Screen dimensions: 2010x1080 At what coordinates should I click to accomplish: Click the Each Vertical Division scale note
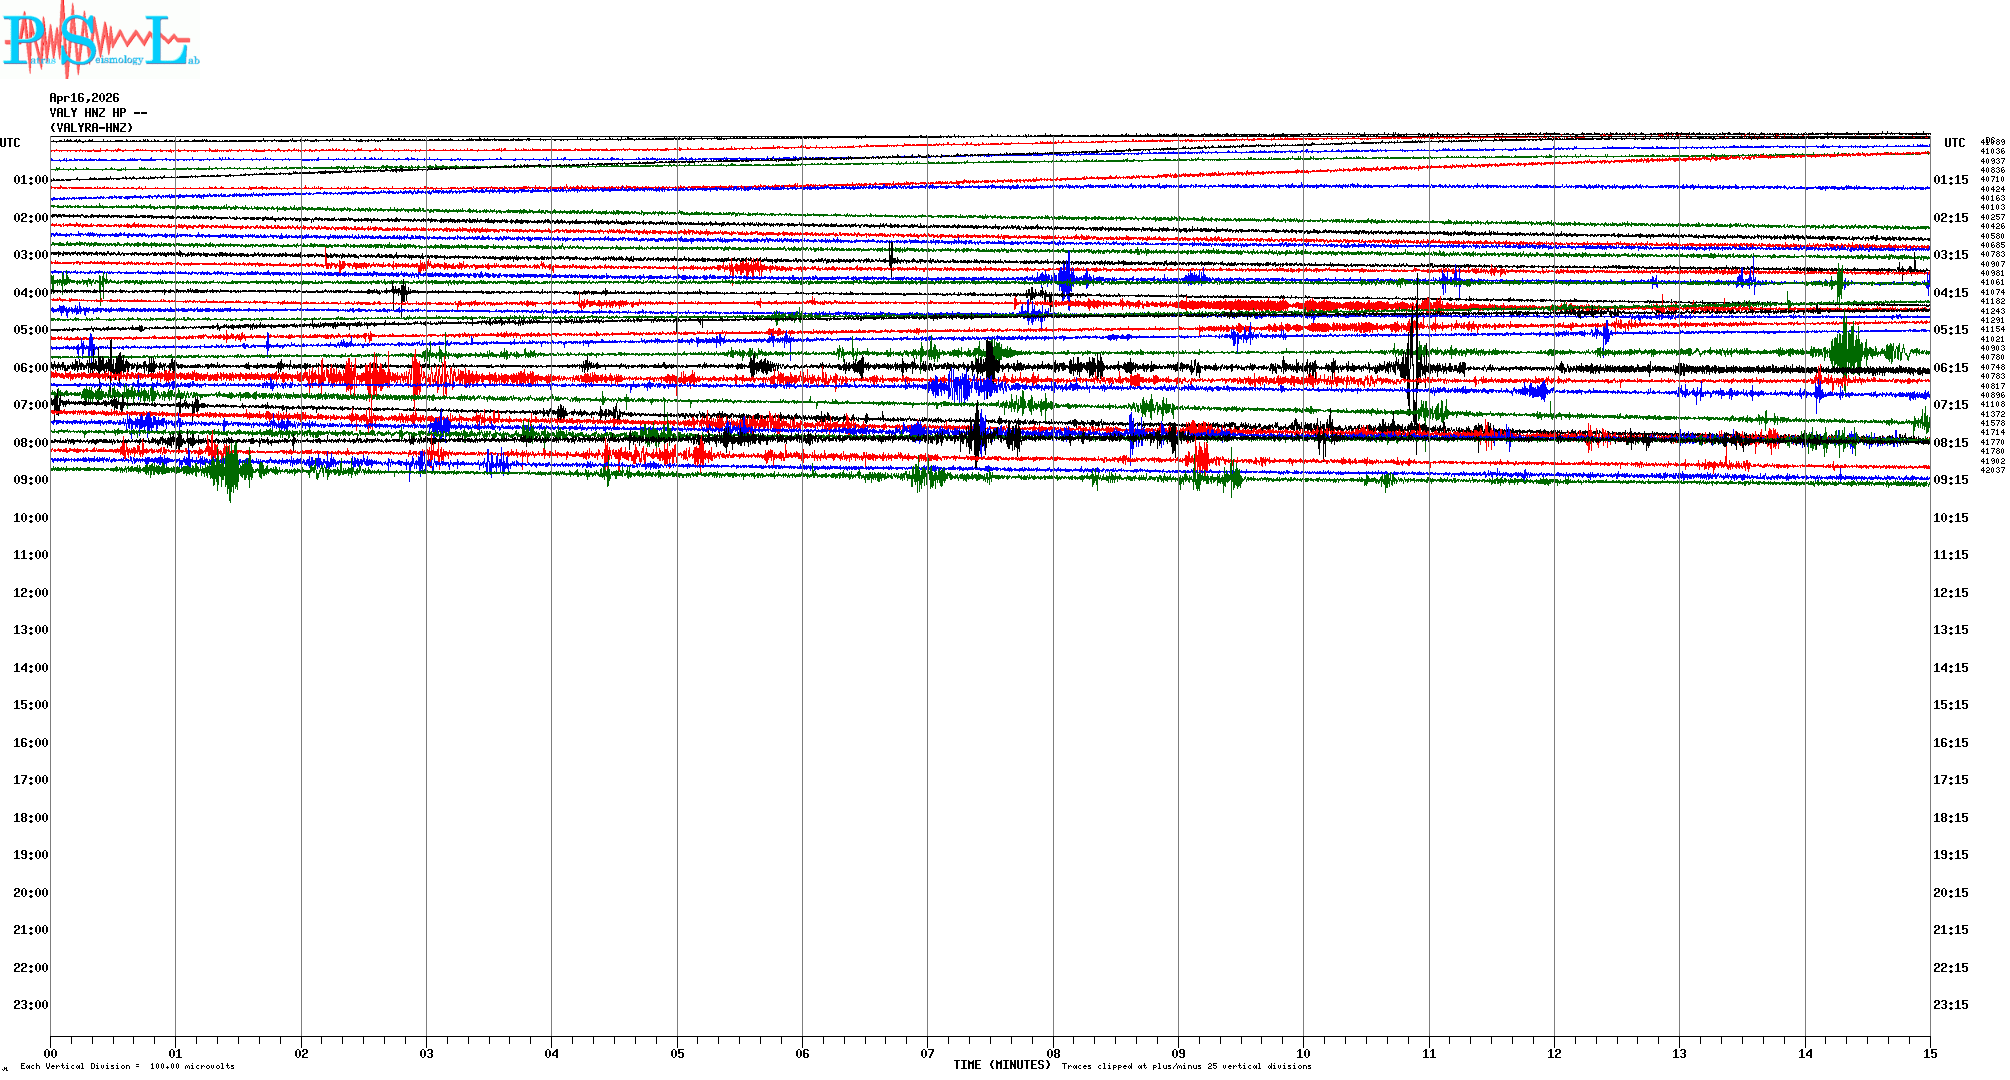coord(127,1066)
